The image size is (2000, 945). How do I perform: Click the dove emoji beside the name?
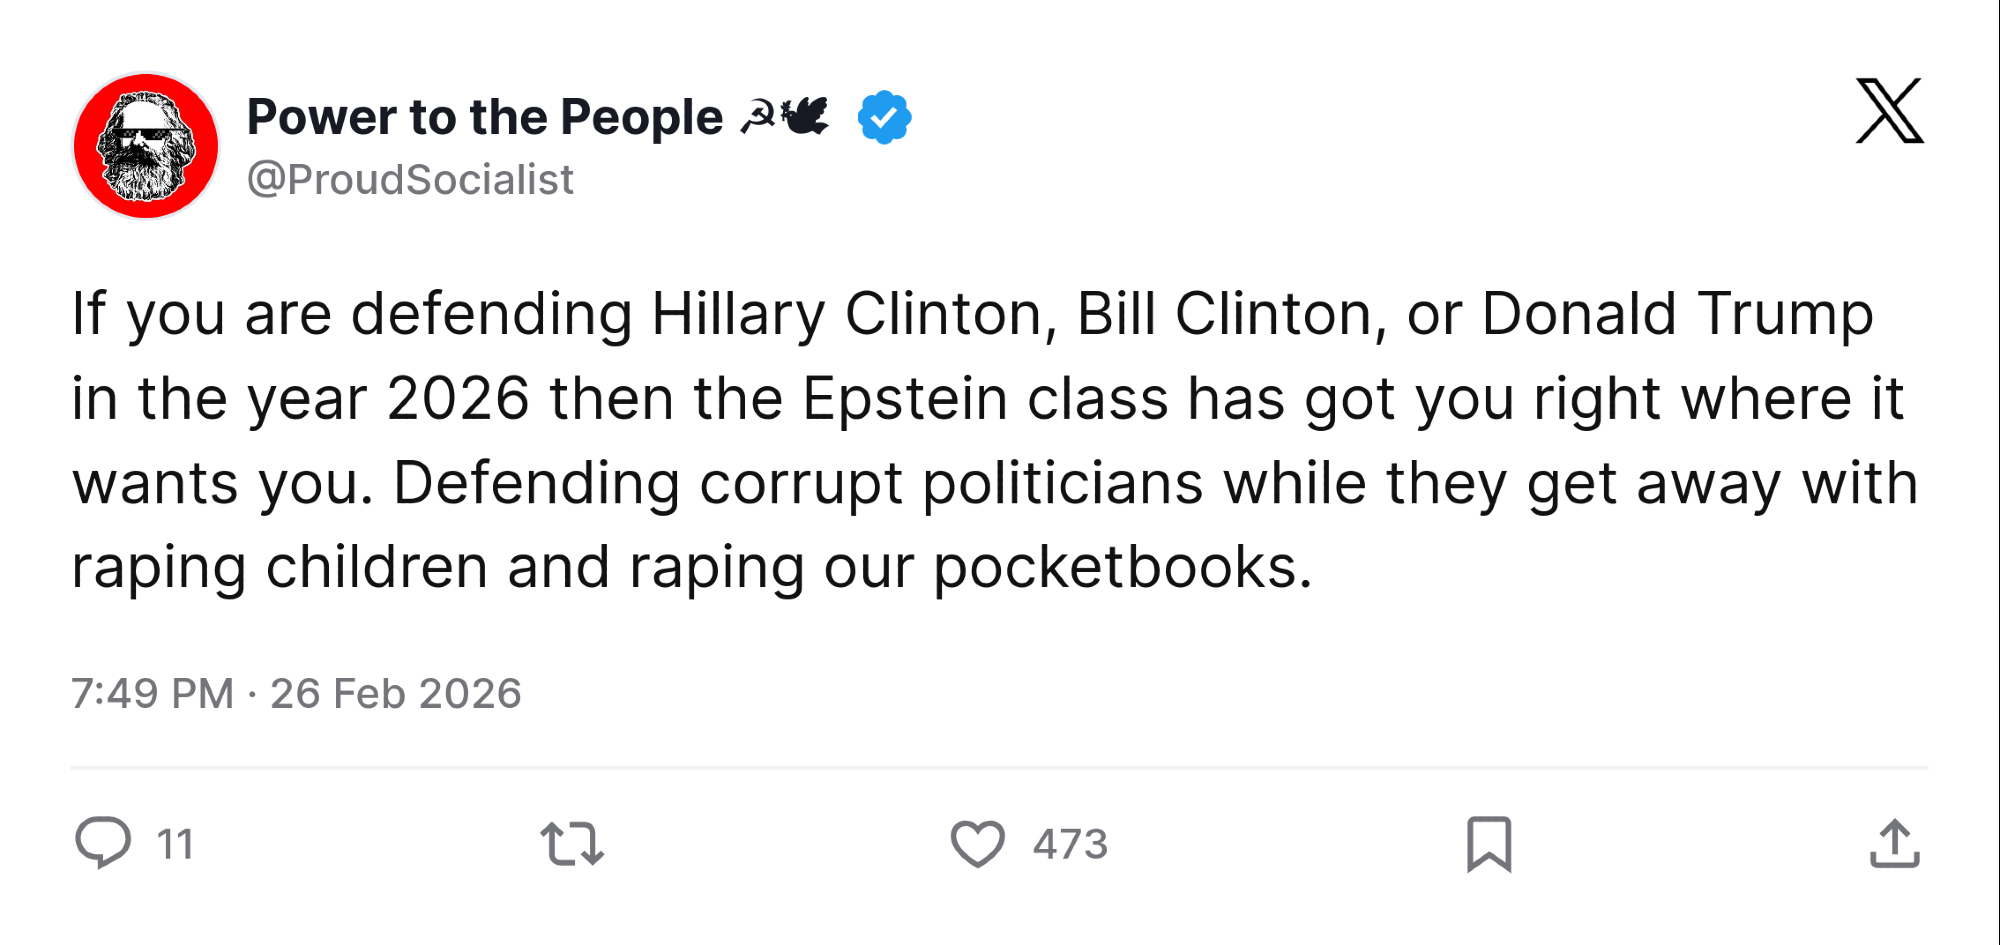pyautogui.click(x=806, y=115)
